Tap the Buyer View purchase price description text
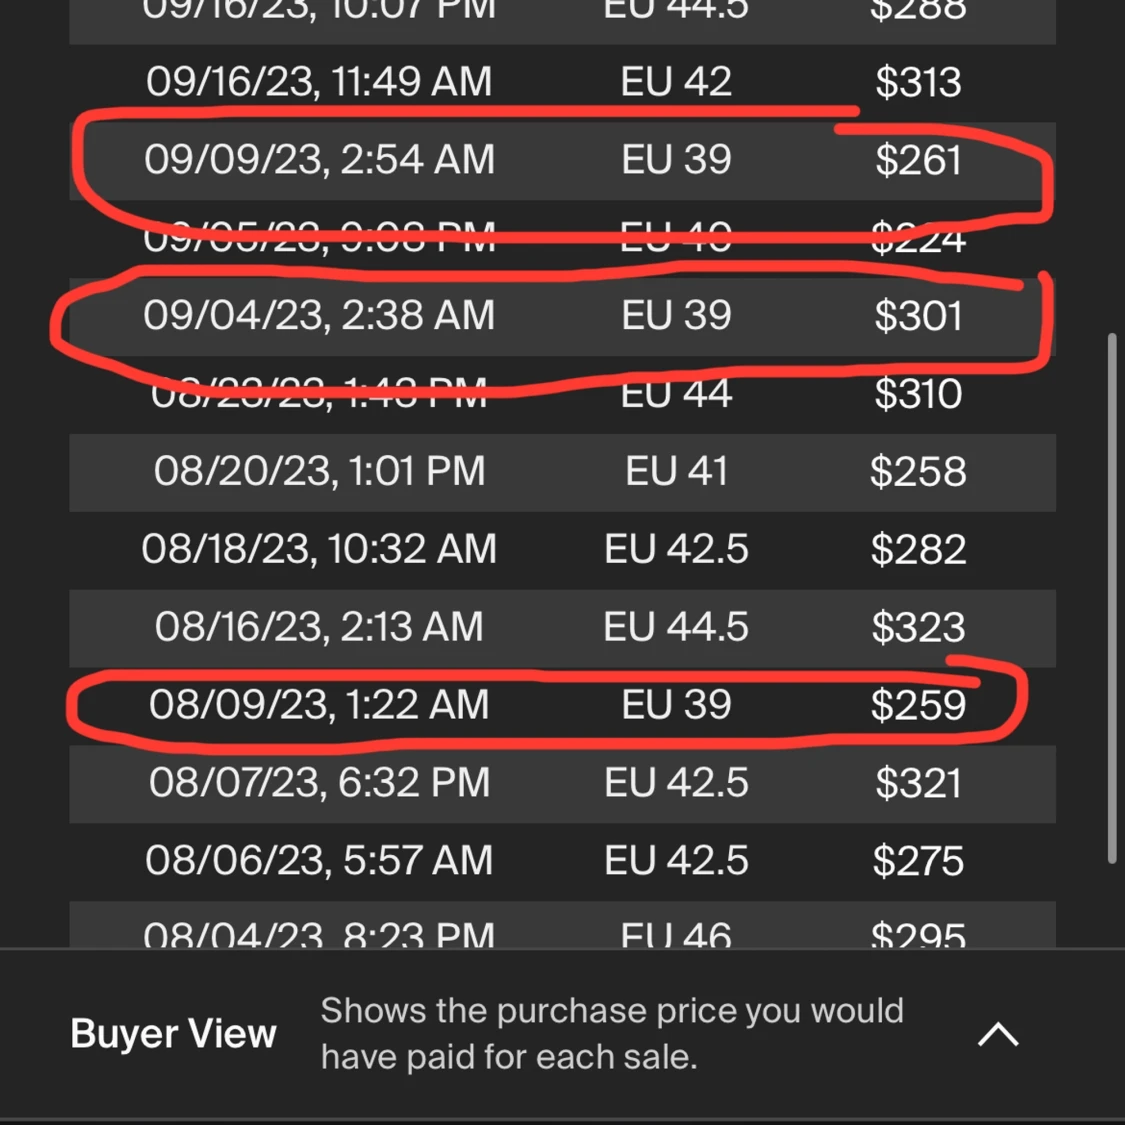The image size is (1125, 1125). point(611,1033)
